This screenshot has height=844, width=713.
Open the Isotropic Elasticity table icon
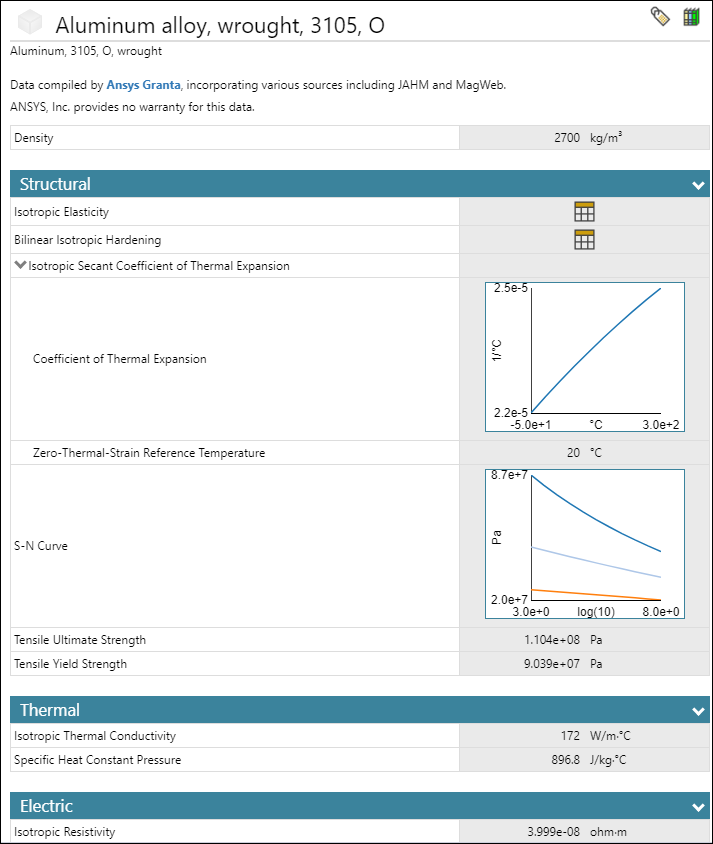pyautogui.click(x=584, y=211)
